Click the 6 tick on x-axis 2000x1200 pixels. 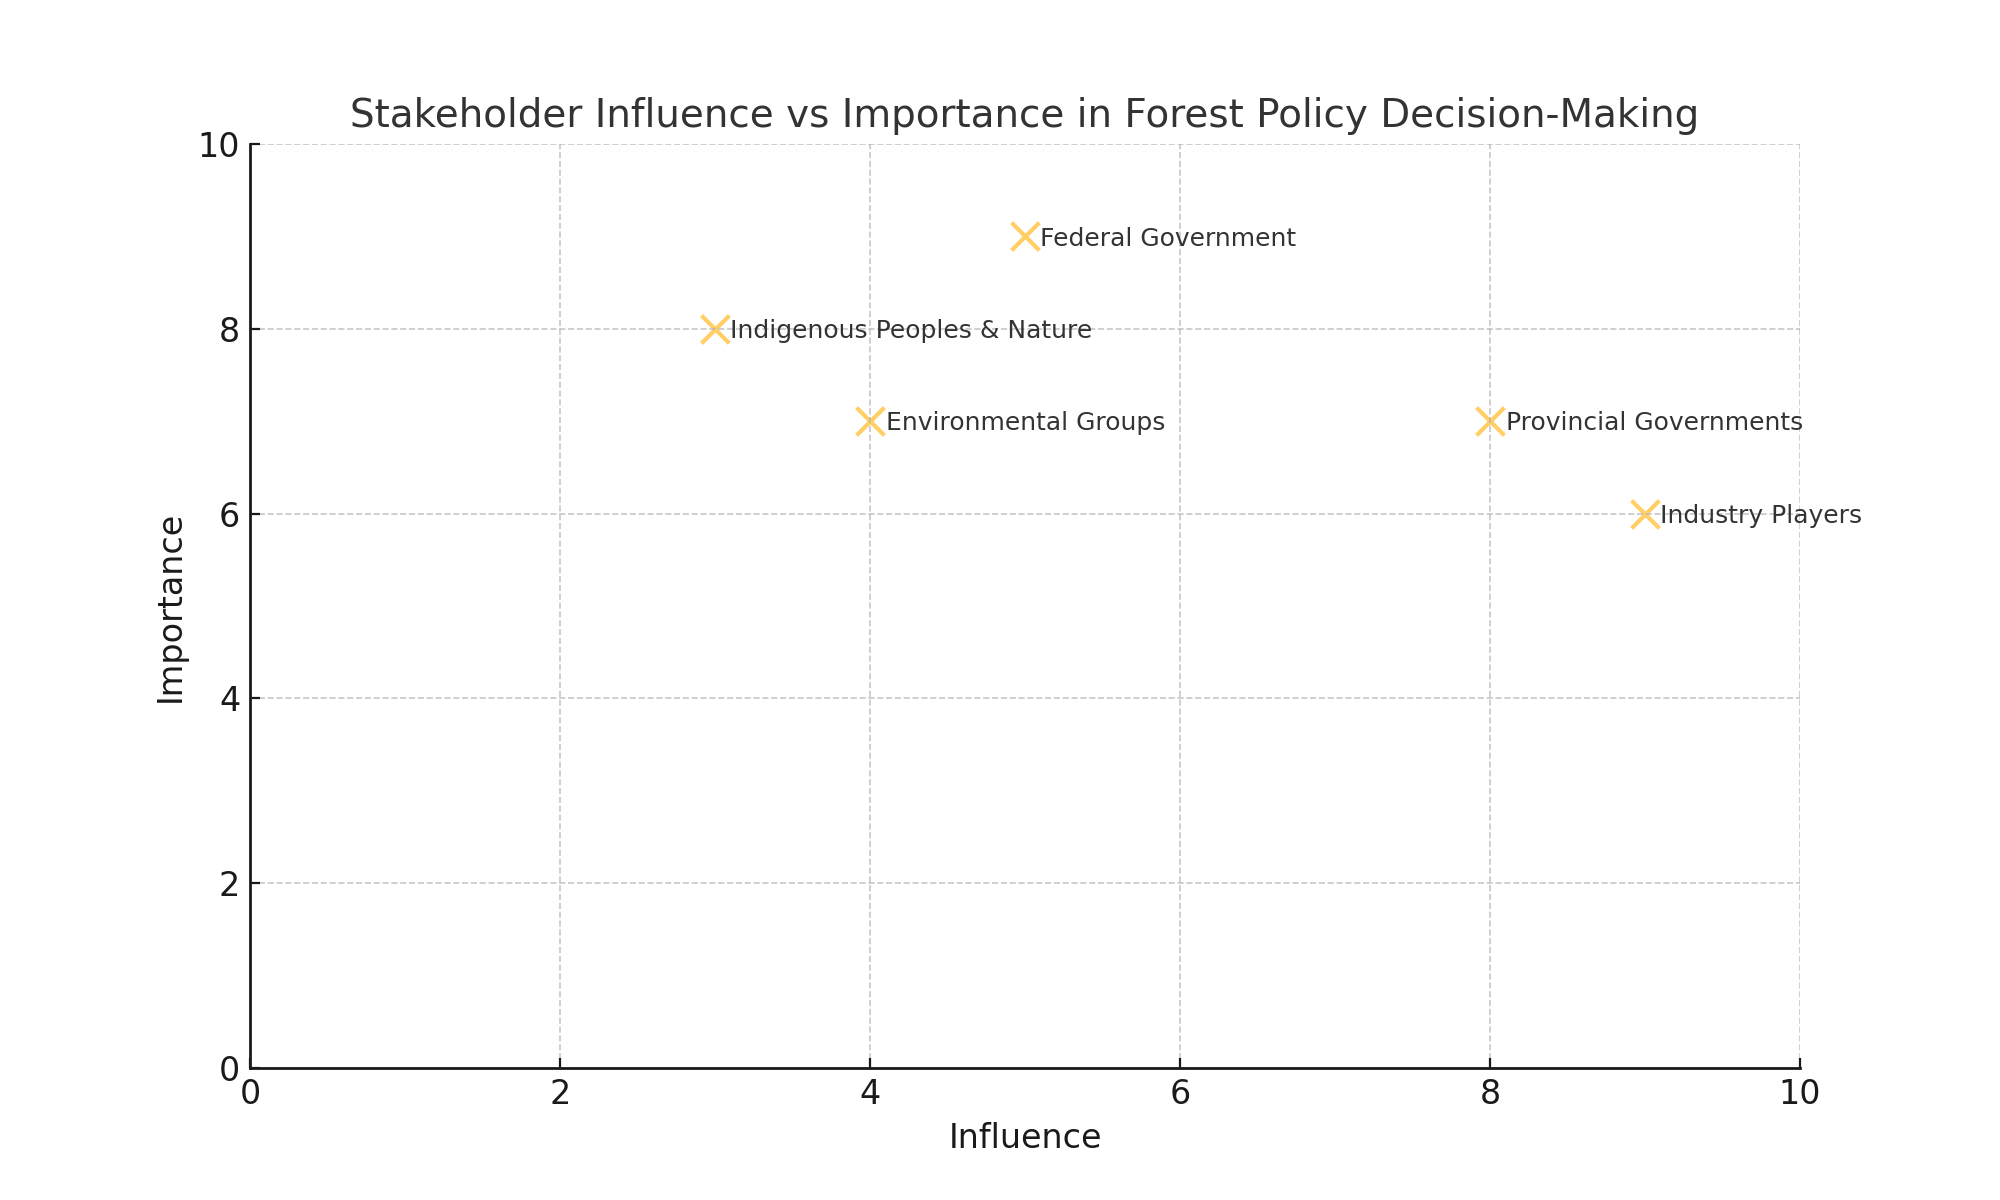click(1180, 1093)
